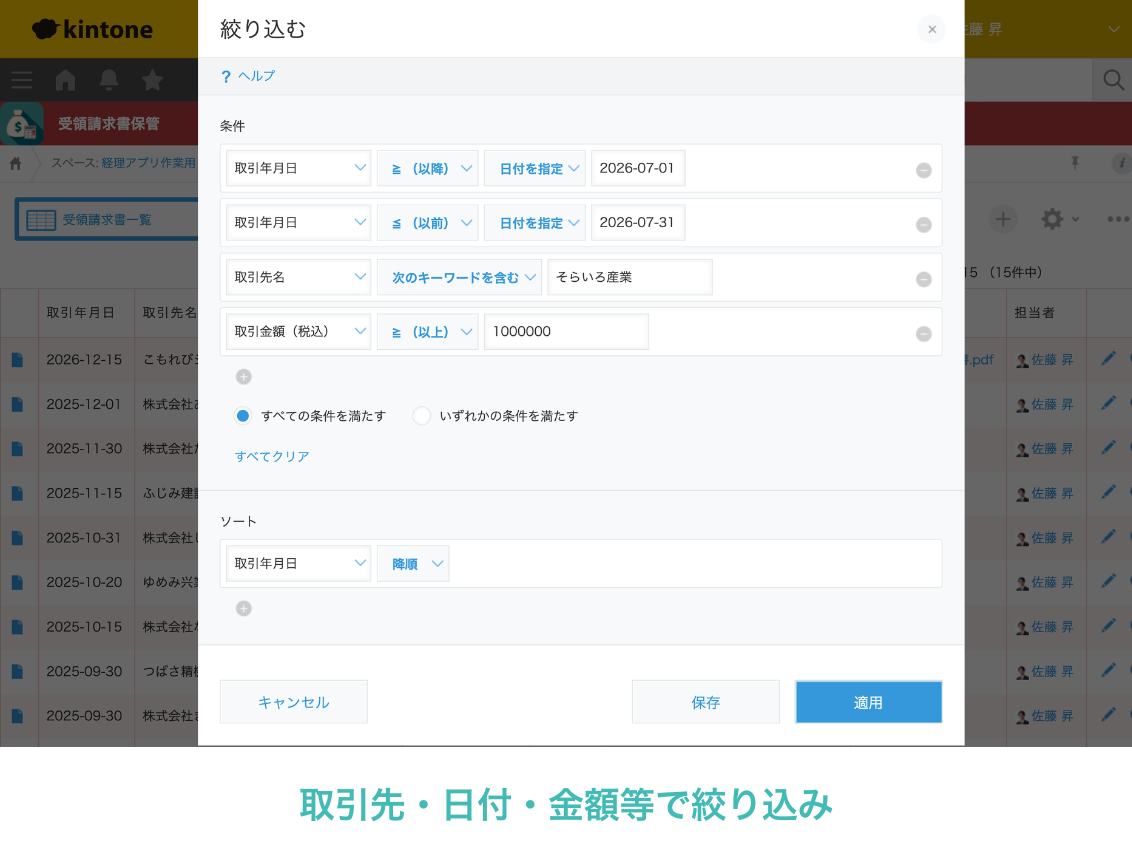The height and width of the screenshot is (844, 1132).
Task: Open 次のキーワードを含む operator dropdown
Action: pos(459,277)
